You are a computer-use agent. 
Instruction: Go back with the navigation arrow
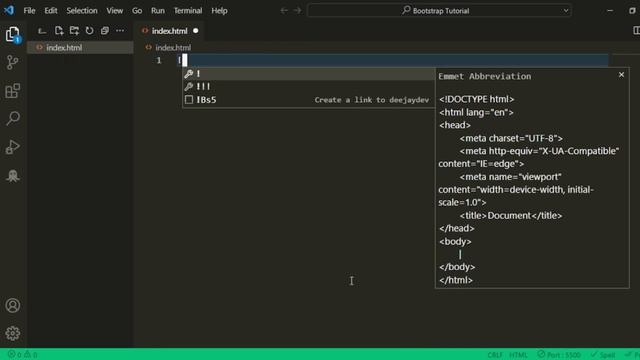click(284, 11)
